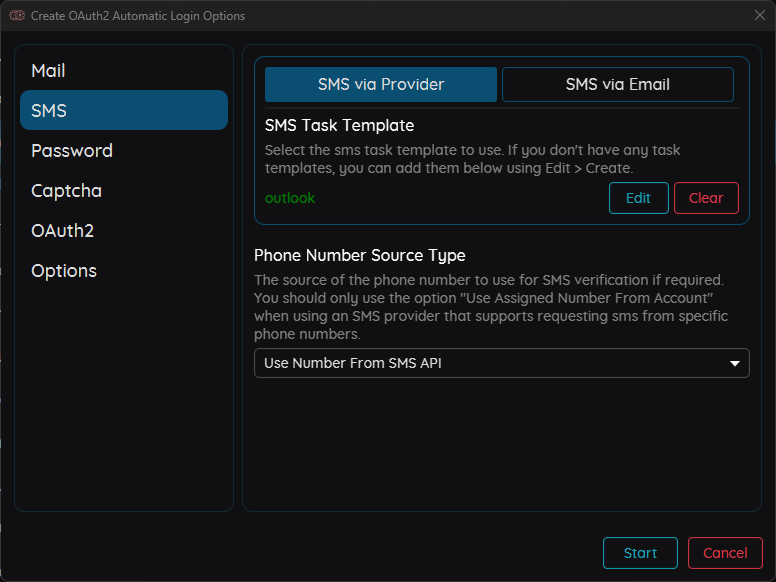The width and height of the screenshot is (776, 582).
Task: Click the SMS Task Template heading
Action: click(x=339, y=126)
